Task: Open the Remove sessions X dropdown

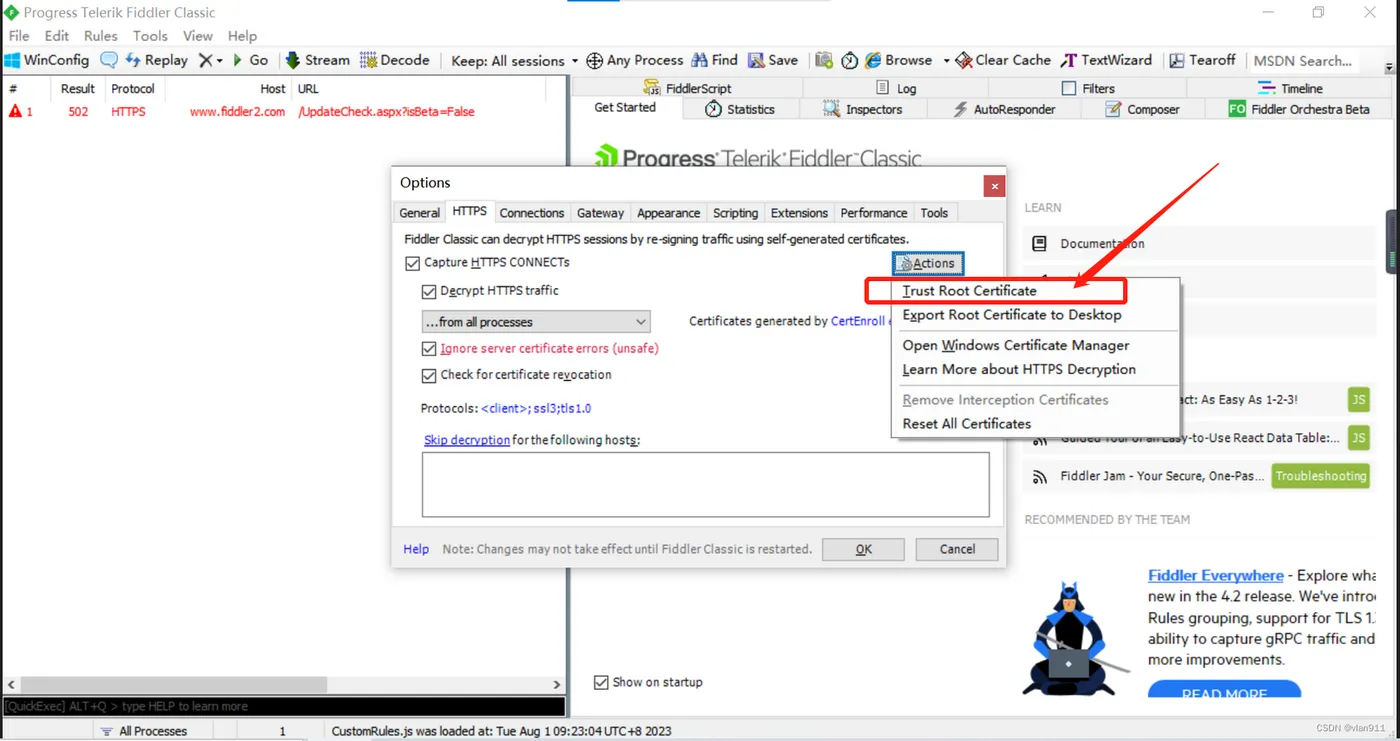Action: 210,60
